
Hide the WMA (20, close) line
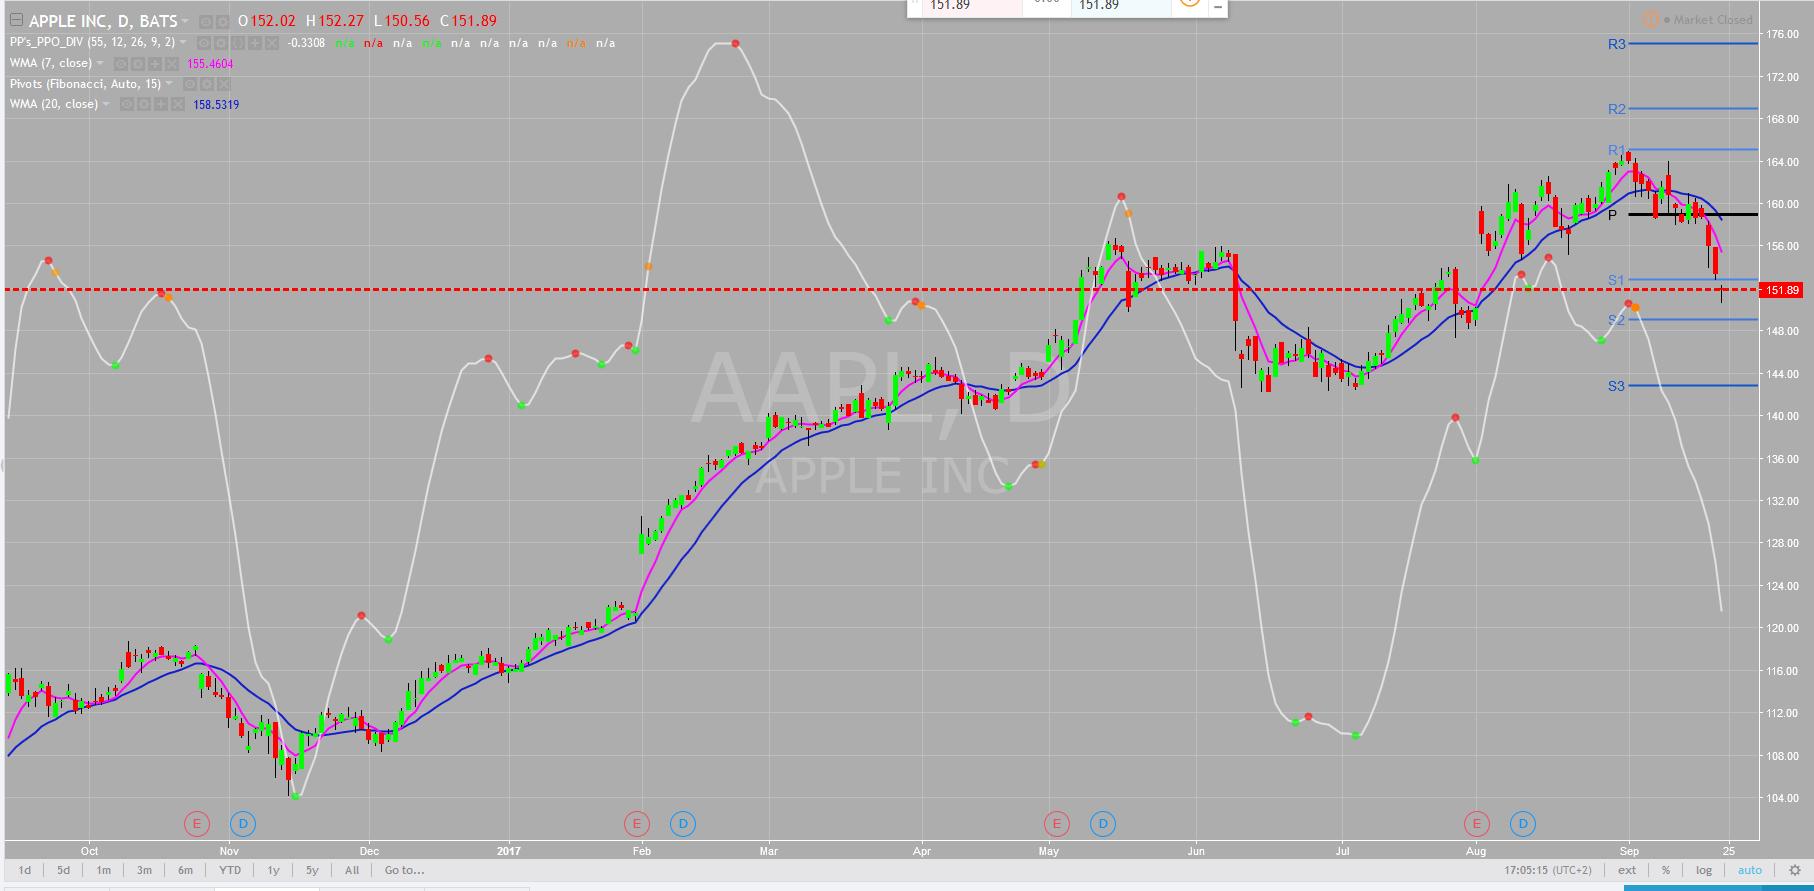pos(126,104)
